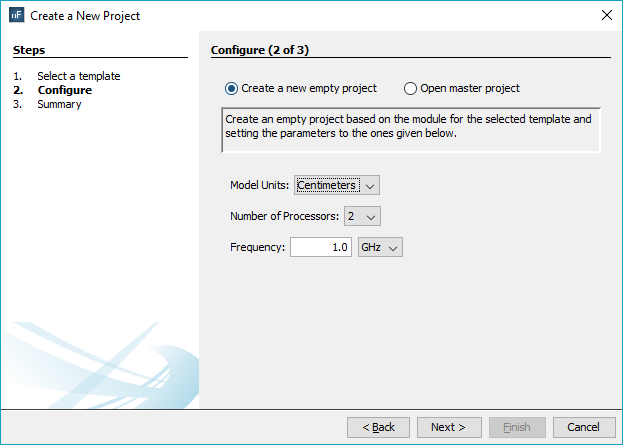Click the Frequency input field

(x=320, y=247)
